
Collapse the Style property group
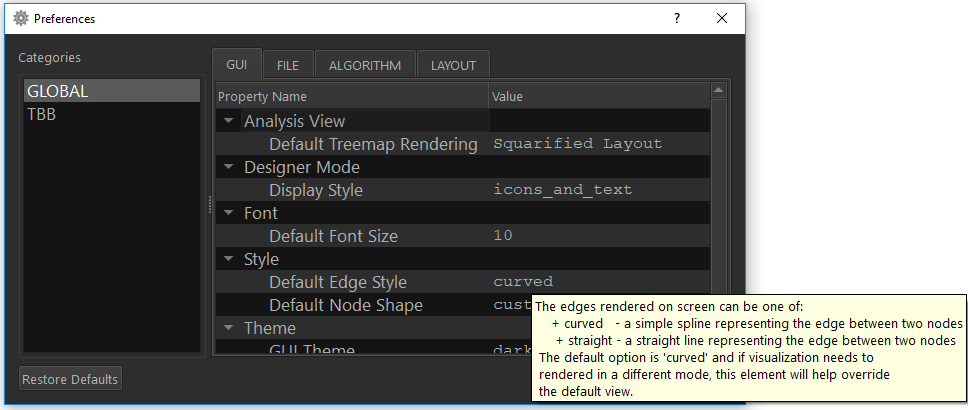coord(229,259)
